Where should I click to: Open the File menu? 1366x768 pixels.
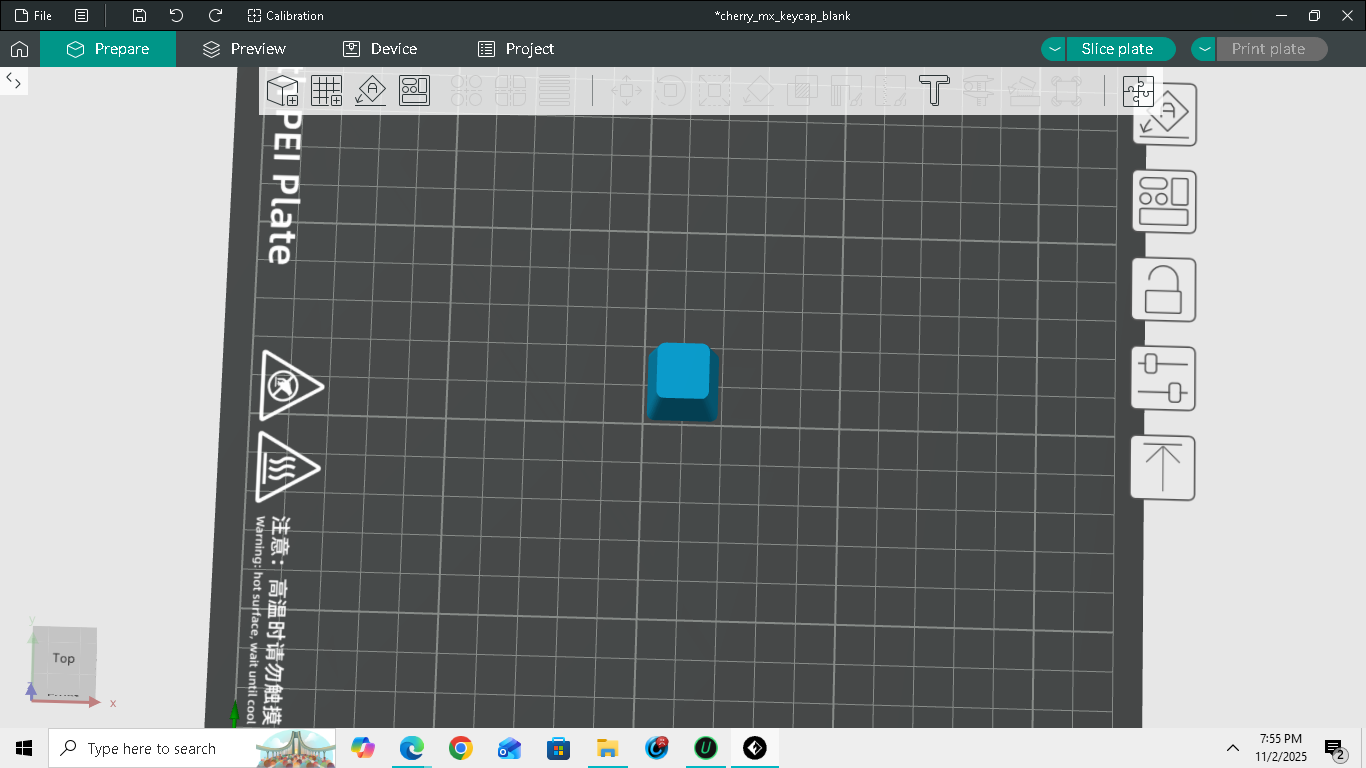point(33,16)
